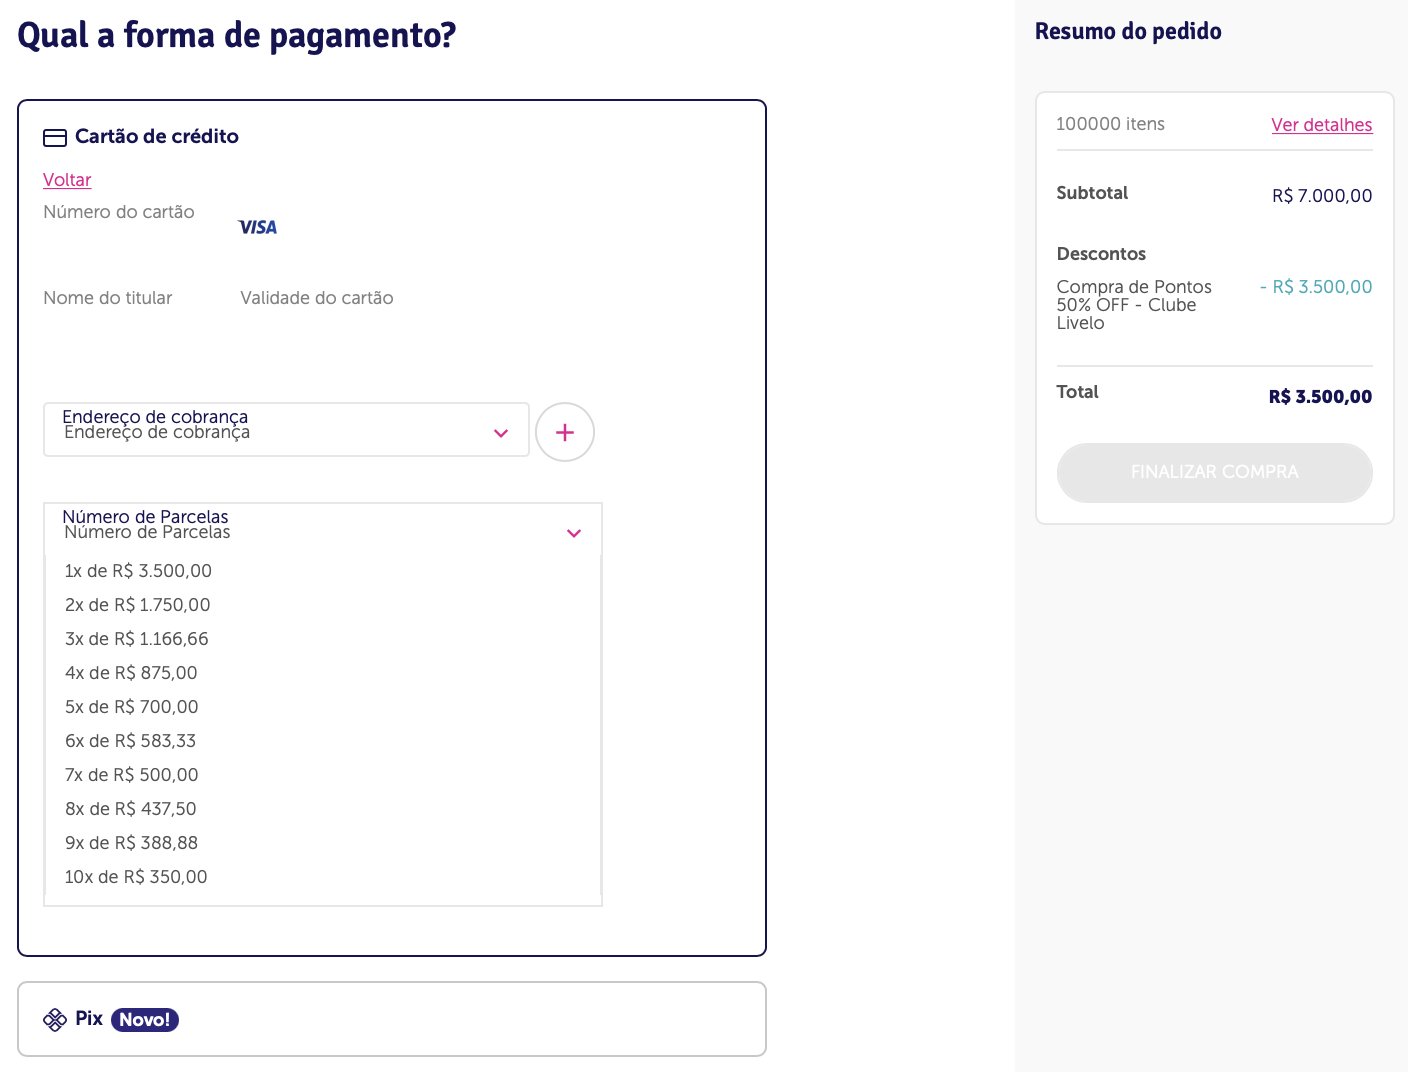1408x1072 pixels.
Task: Select the Pix payment option
Action: [x=392, y=1019]
